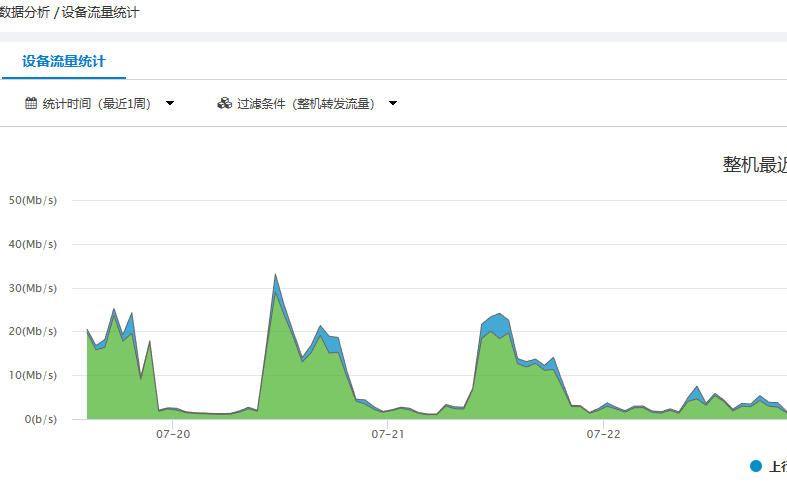Click the highest traffic peak above 30Mb/s

[x=275, y=275]
